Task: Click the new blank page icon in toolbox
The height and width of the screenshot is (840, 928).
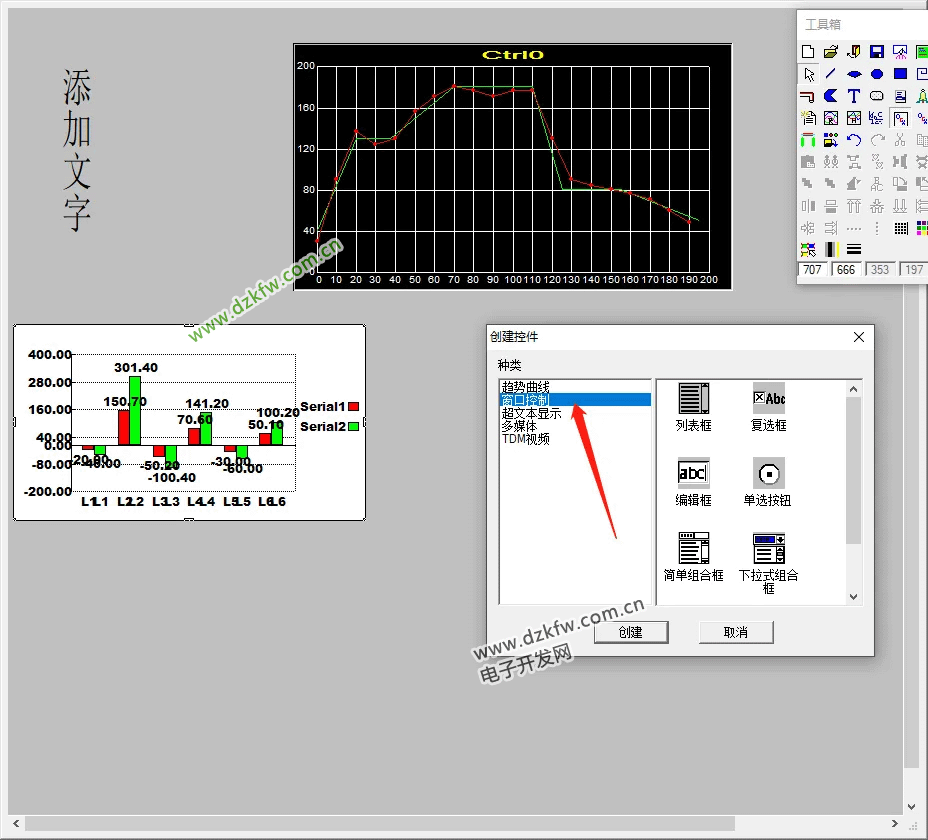Action: click(808, 52)
